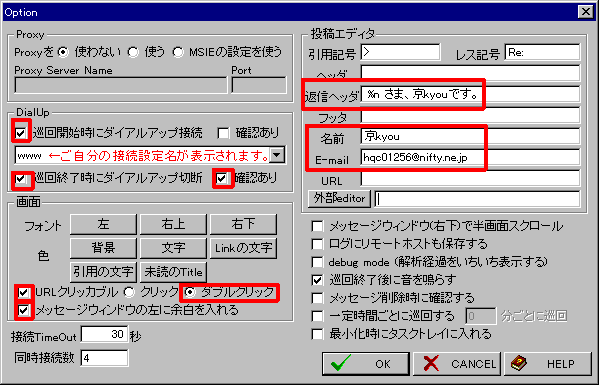Click the フッタ input field
The image size is (599, 385).
click(470, 115)
